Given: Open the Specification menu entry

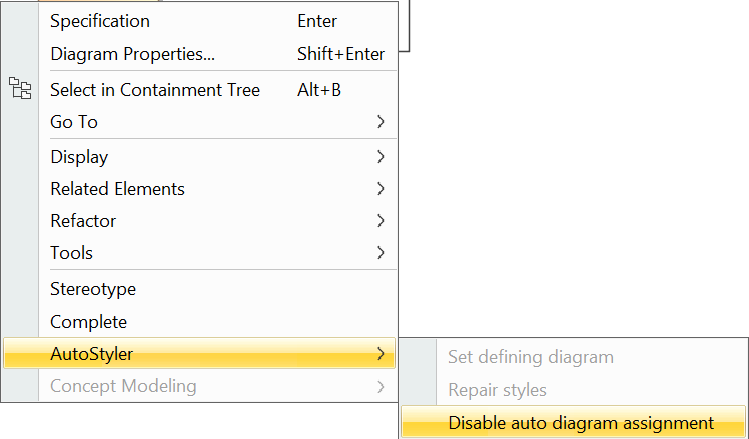Looking at the screenshot, I should click(x=100, y=21).
